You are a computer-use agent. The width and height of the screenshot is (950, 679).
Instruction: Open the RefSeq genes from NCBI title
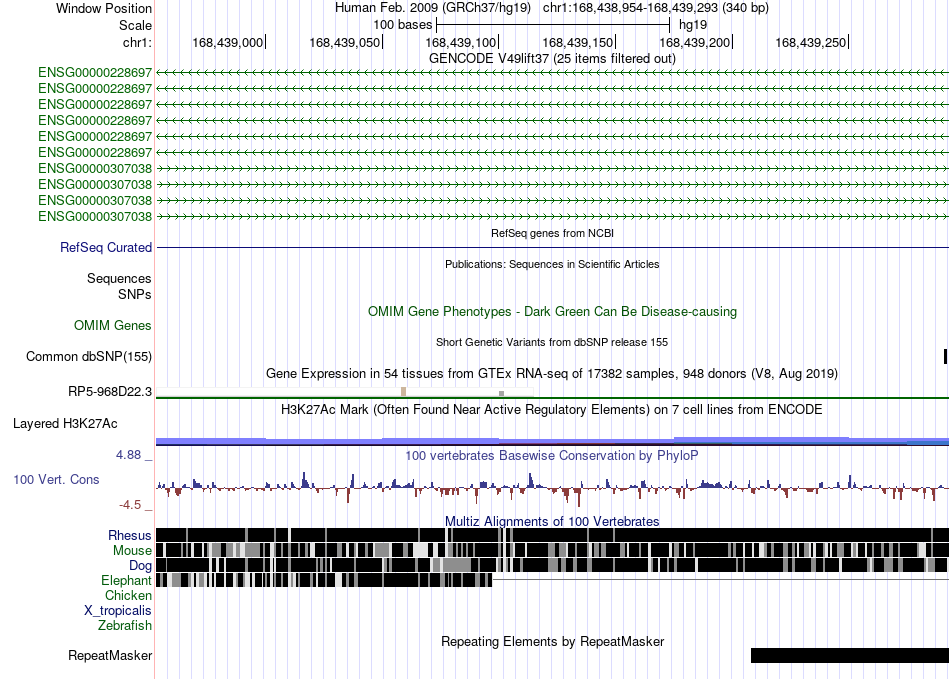pos(552,233)
